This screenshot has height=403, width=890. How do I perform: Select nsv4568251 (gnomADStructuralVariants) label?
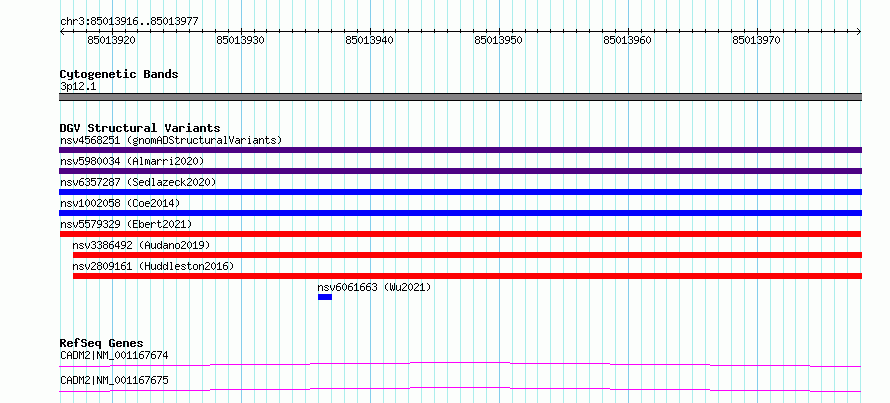coord(171,140)
